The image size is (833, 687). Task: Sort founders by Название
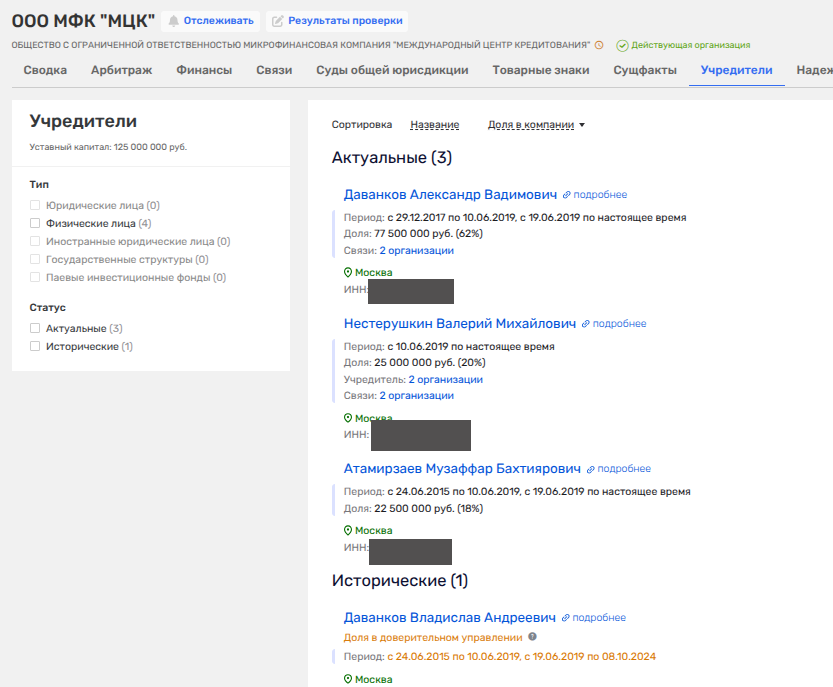[x=435, y=125]
